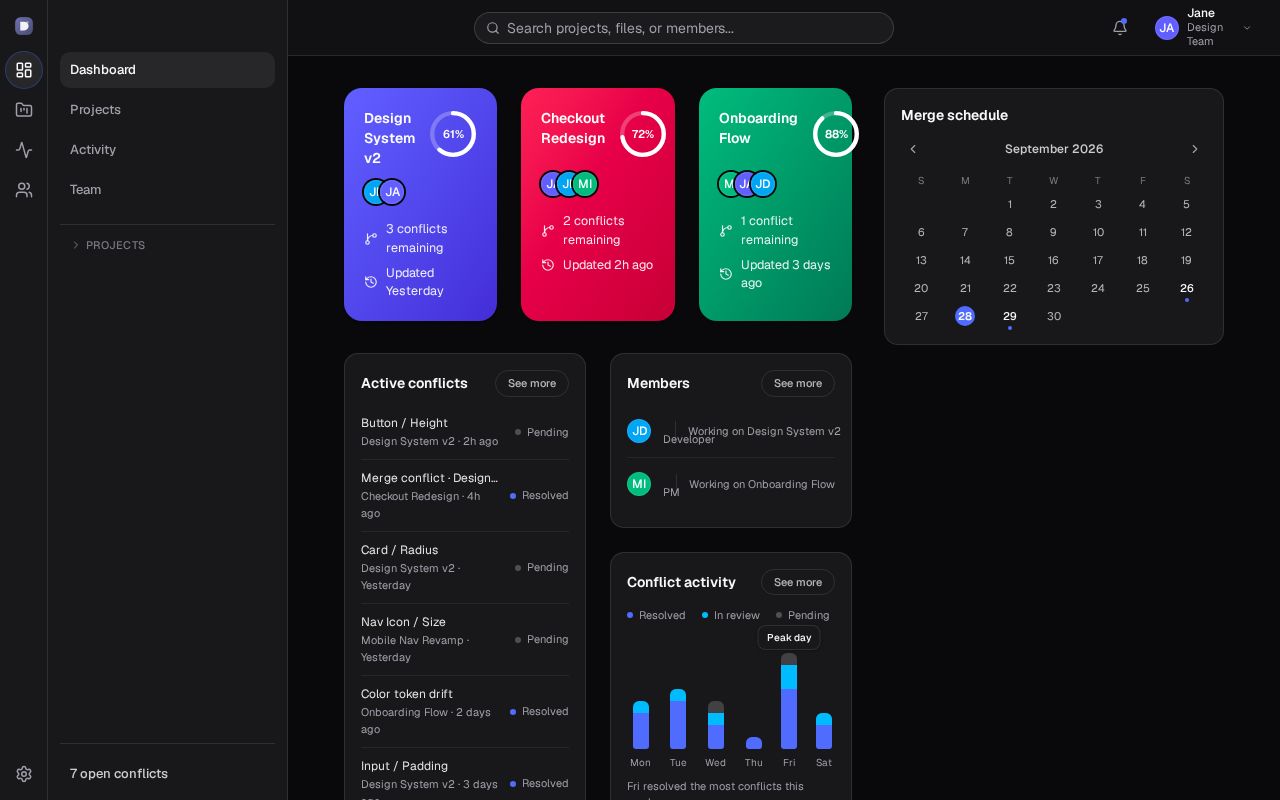Click the JD avatar in Members list
This screenshot has height=800, width=1280.
click(639, 431)
